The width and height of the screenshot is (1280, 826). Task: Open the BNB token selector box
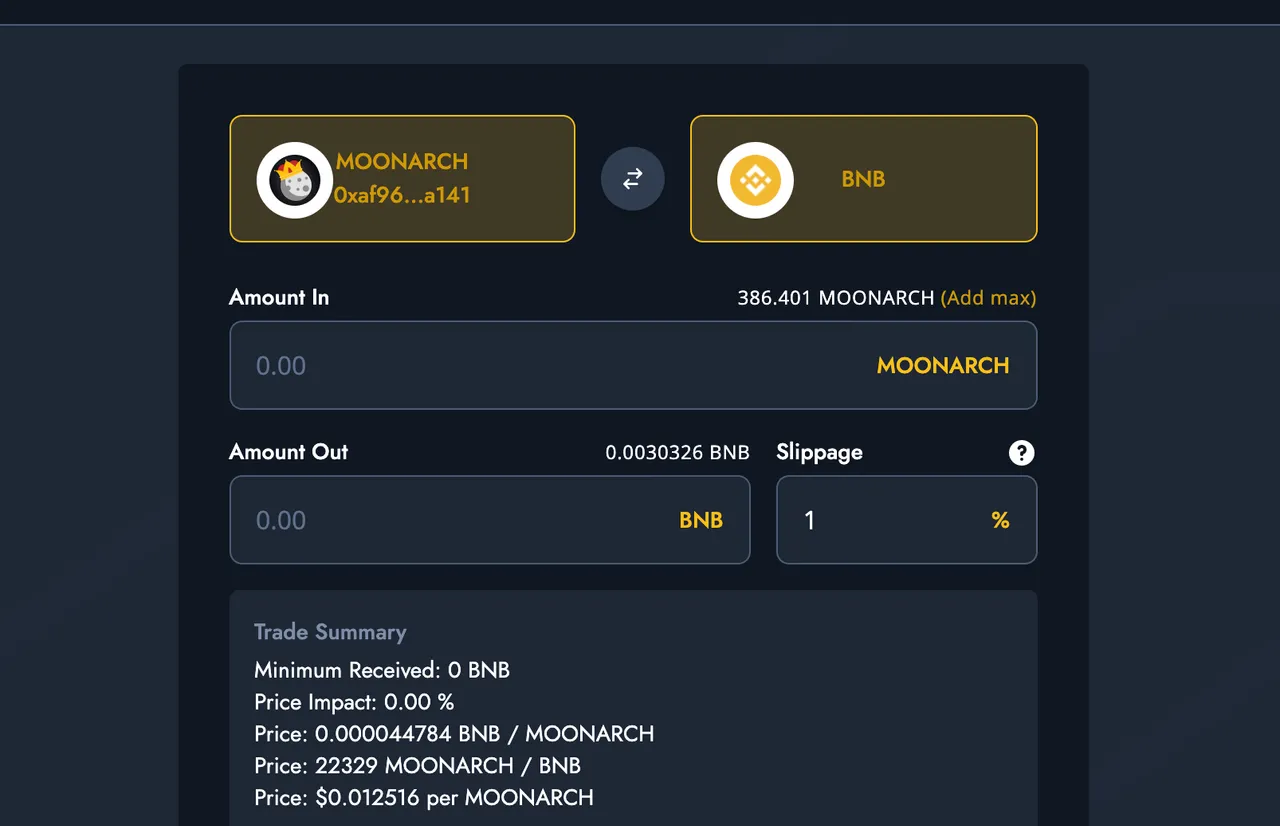(x=864, y=179)
